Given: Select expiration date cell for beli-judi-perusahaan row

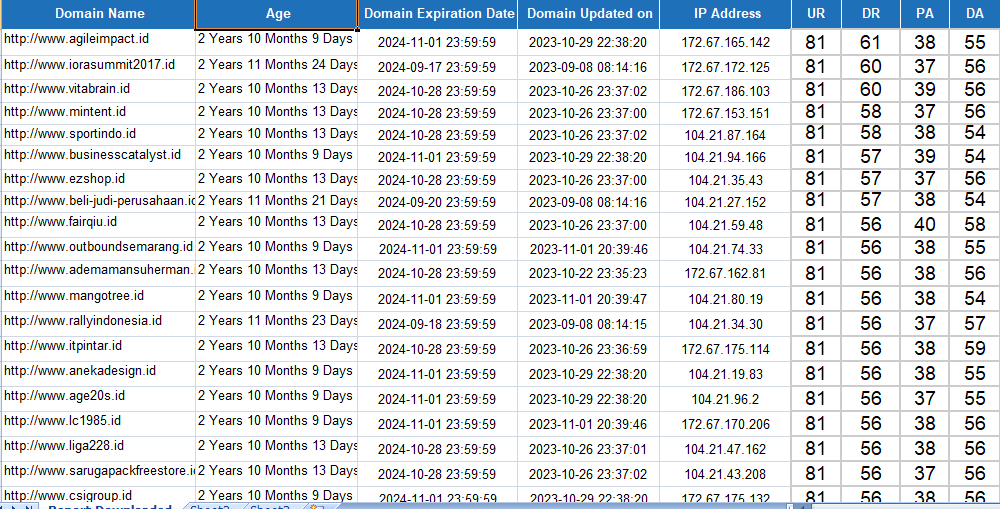Looking at the screenshot, I should click(x=437, y=201).
